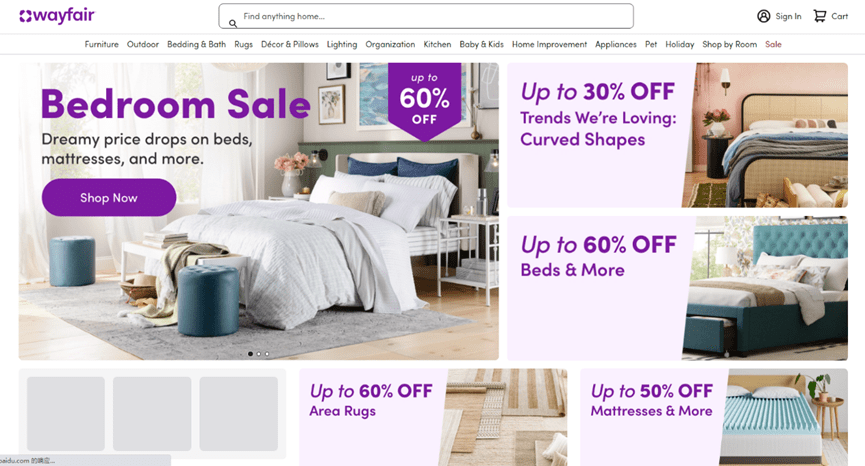Open the Beds & More 60% OFF banner
Screen dimensions: 865x466
677,288
